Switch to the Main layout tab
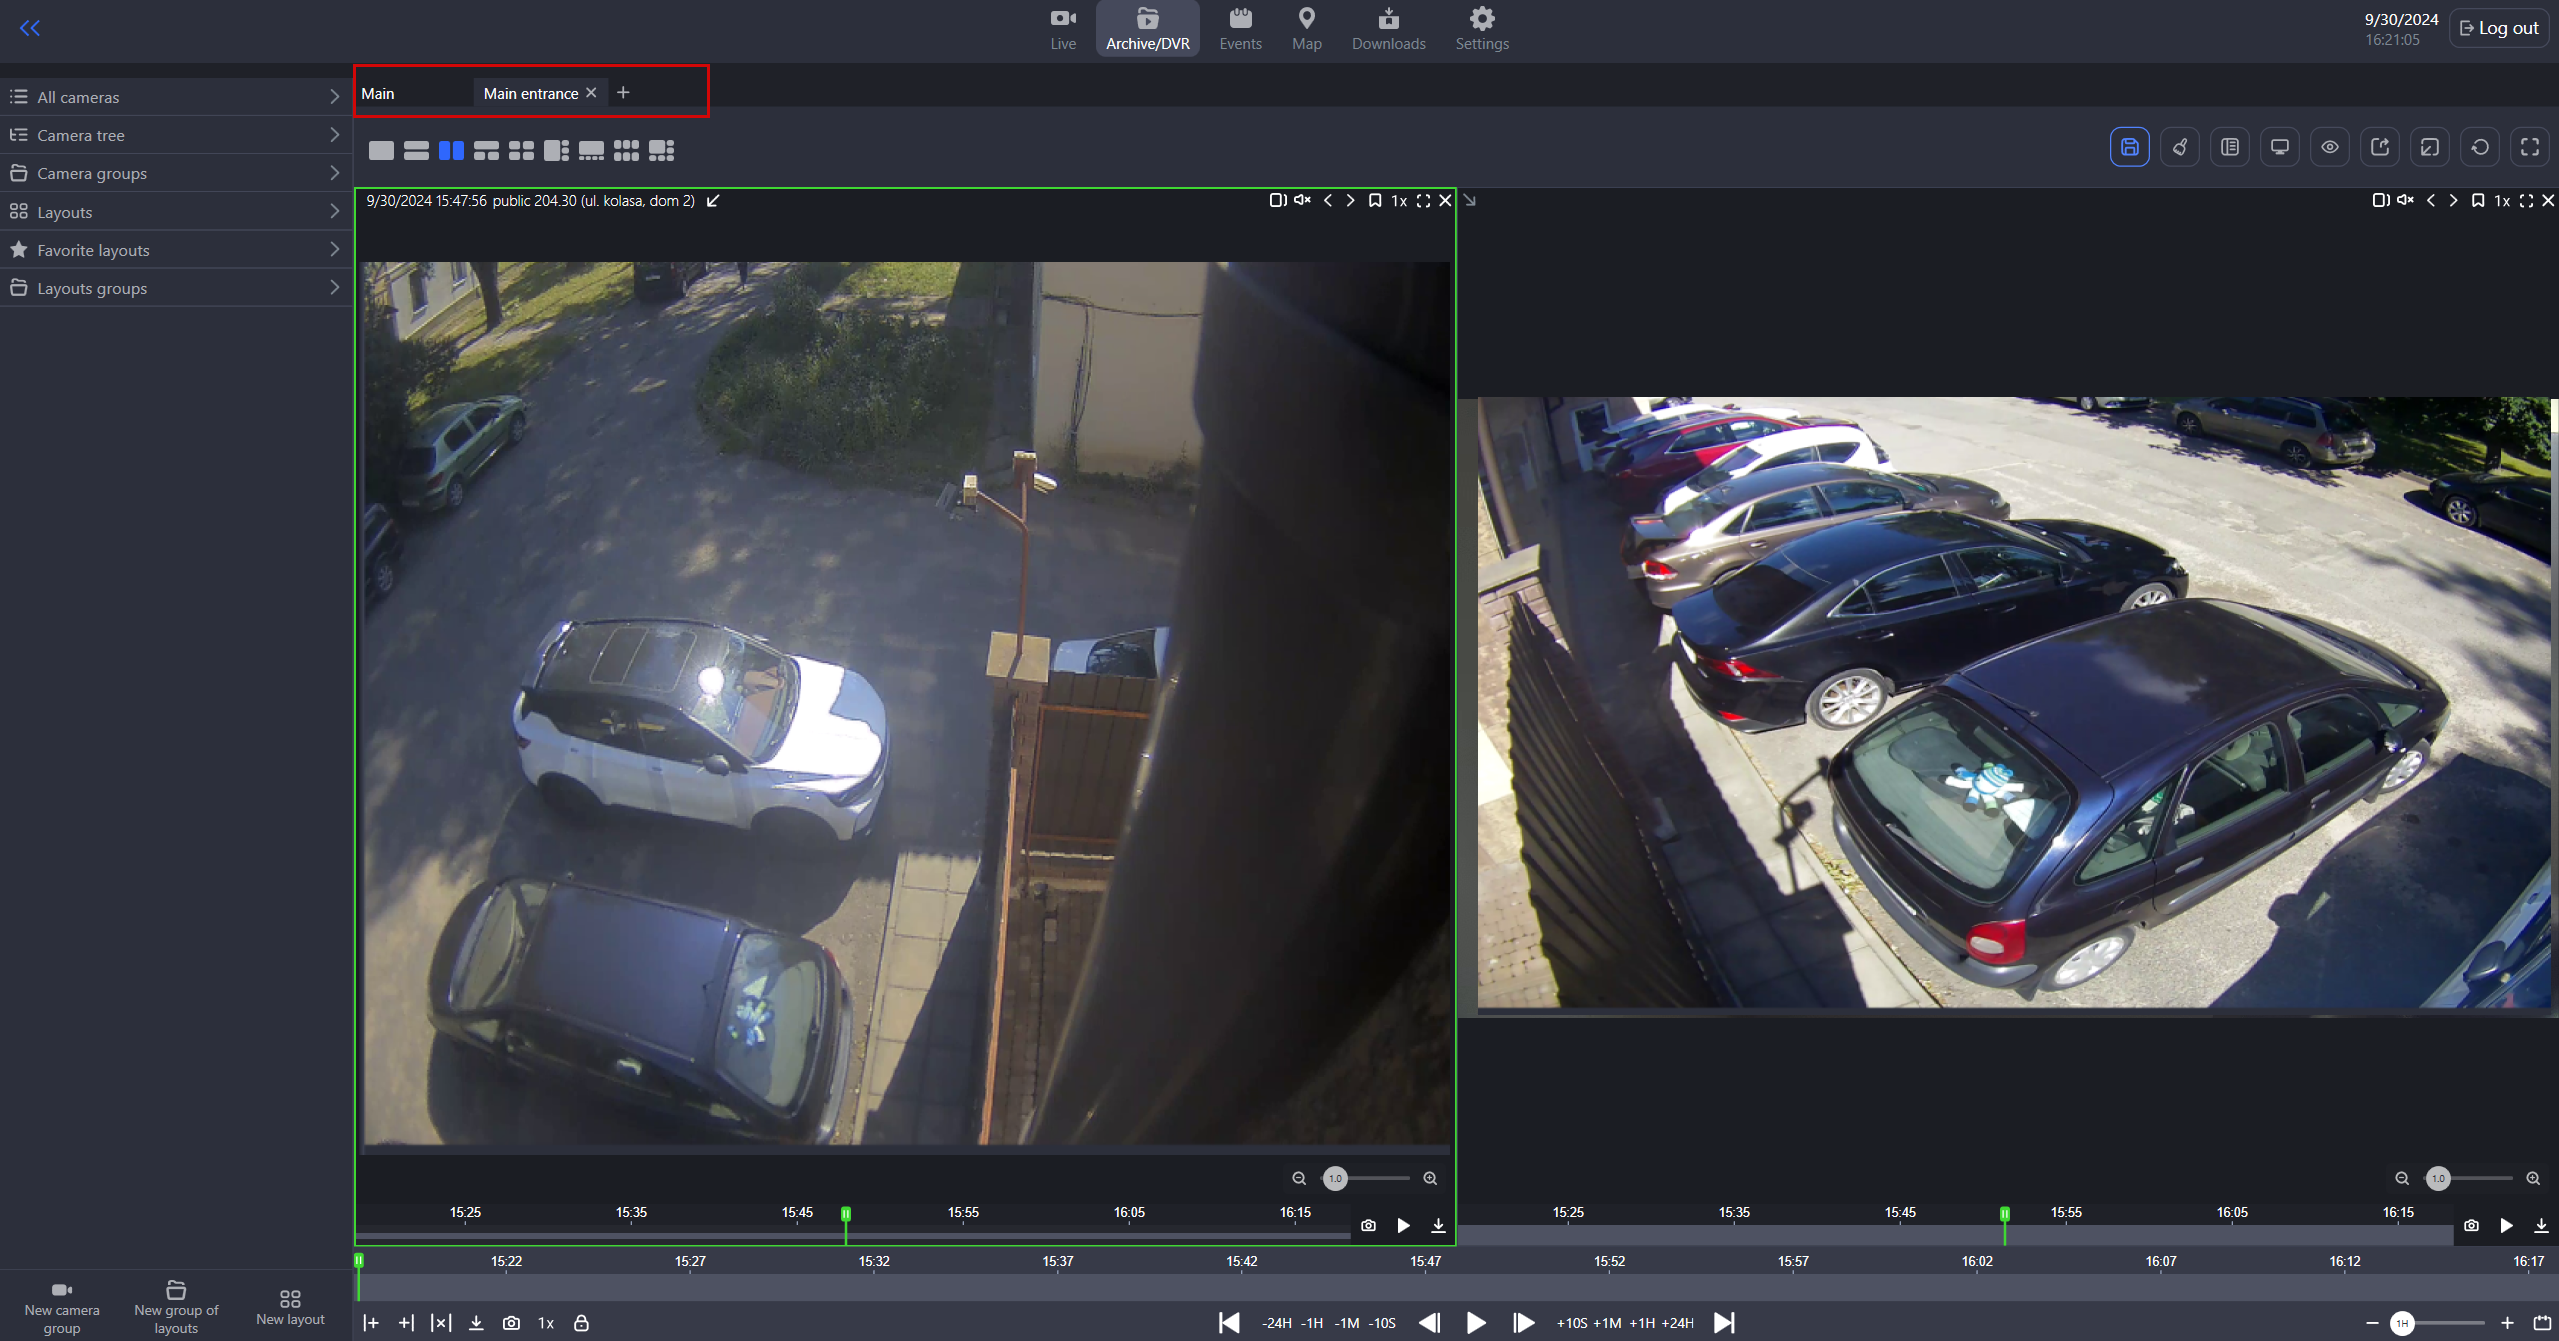 pyautogui.click(x=378, y=93)
